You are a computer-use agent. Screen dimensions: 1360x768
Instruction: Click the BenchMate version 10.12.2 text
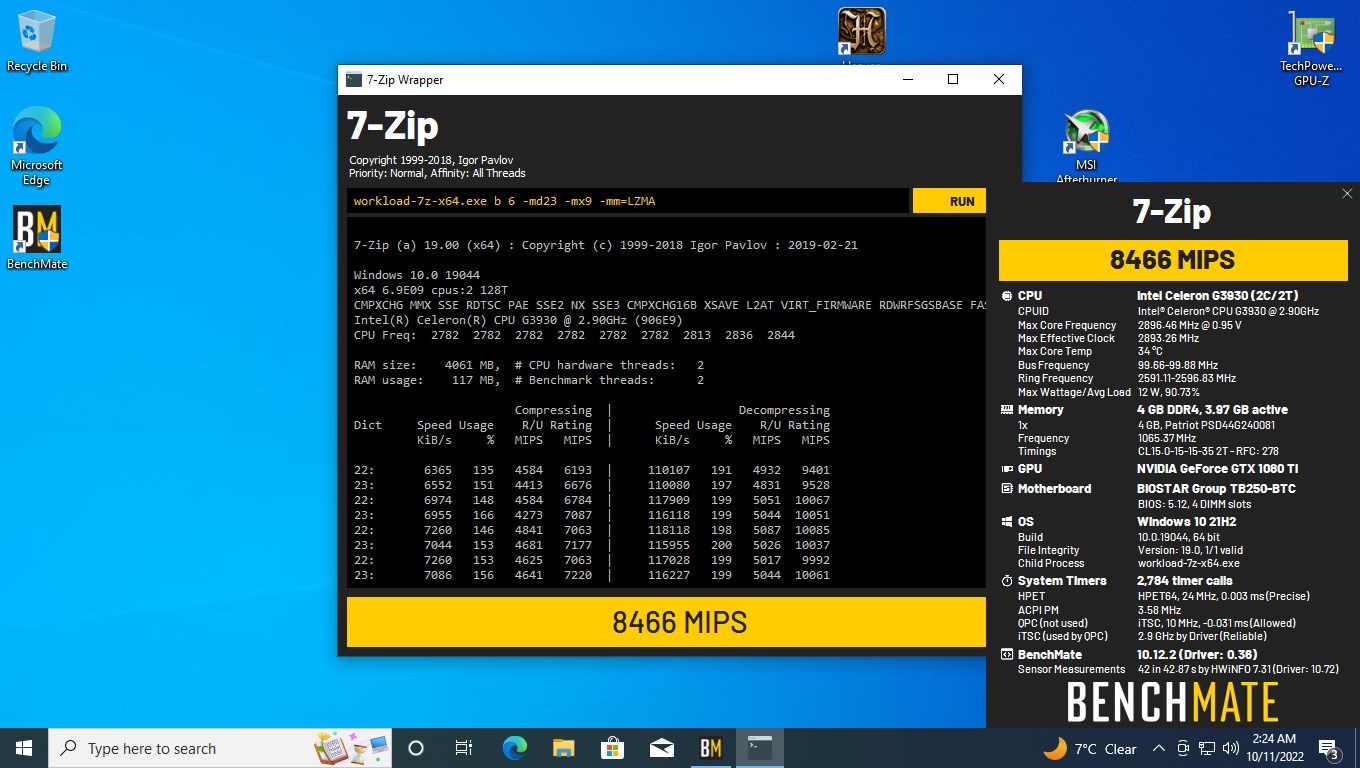pyautogui.click(x=1199, y=655)
